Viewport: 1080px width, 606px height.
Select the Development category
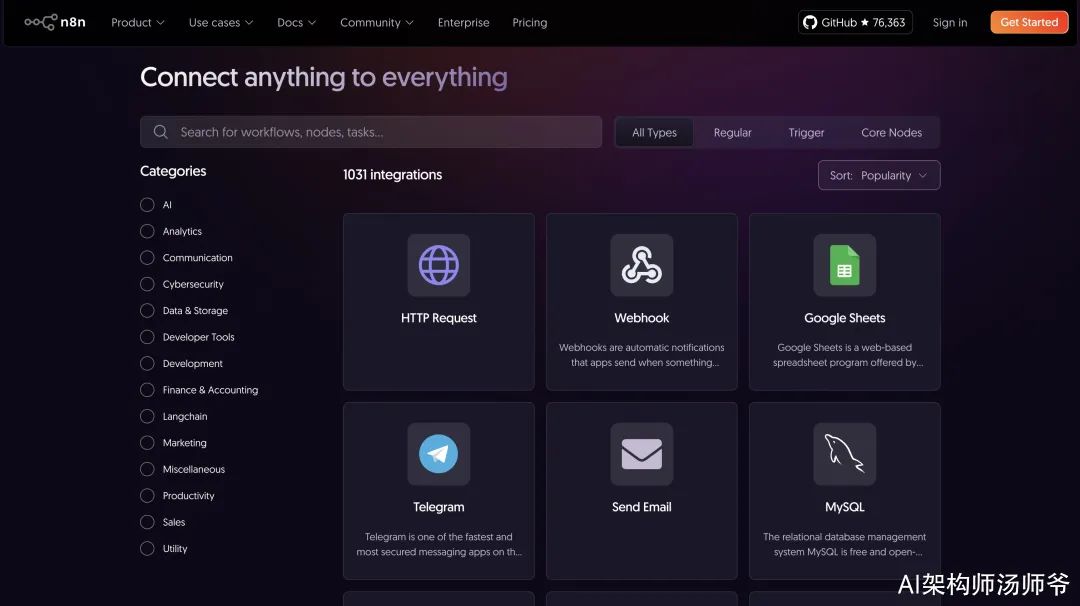coord(181,363)
